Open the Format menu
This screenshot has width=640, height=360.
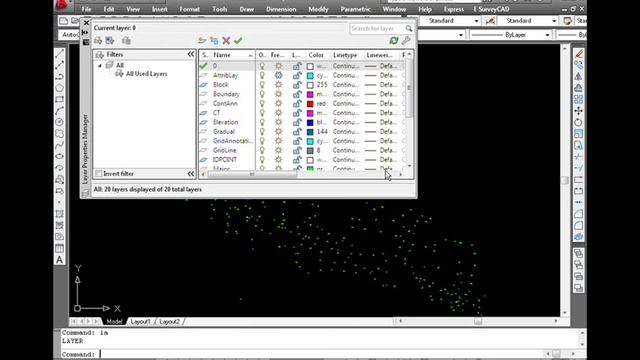[189, 9]
